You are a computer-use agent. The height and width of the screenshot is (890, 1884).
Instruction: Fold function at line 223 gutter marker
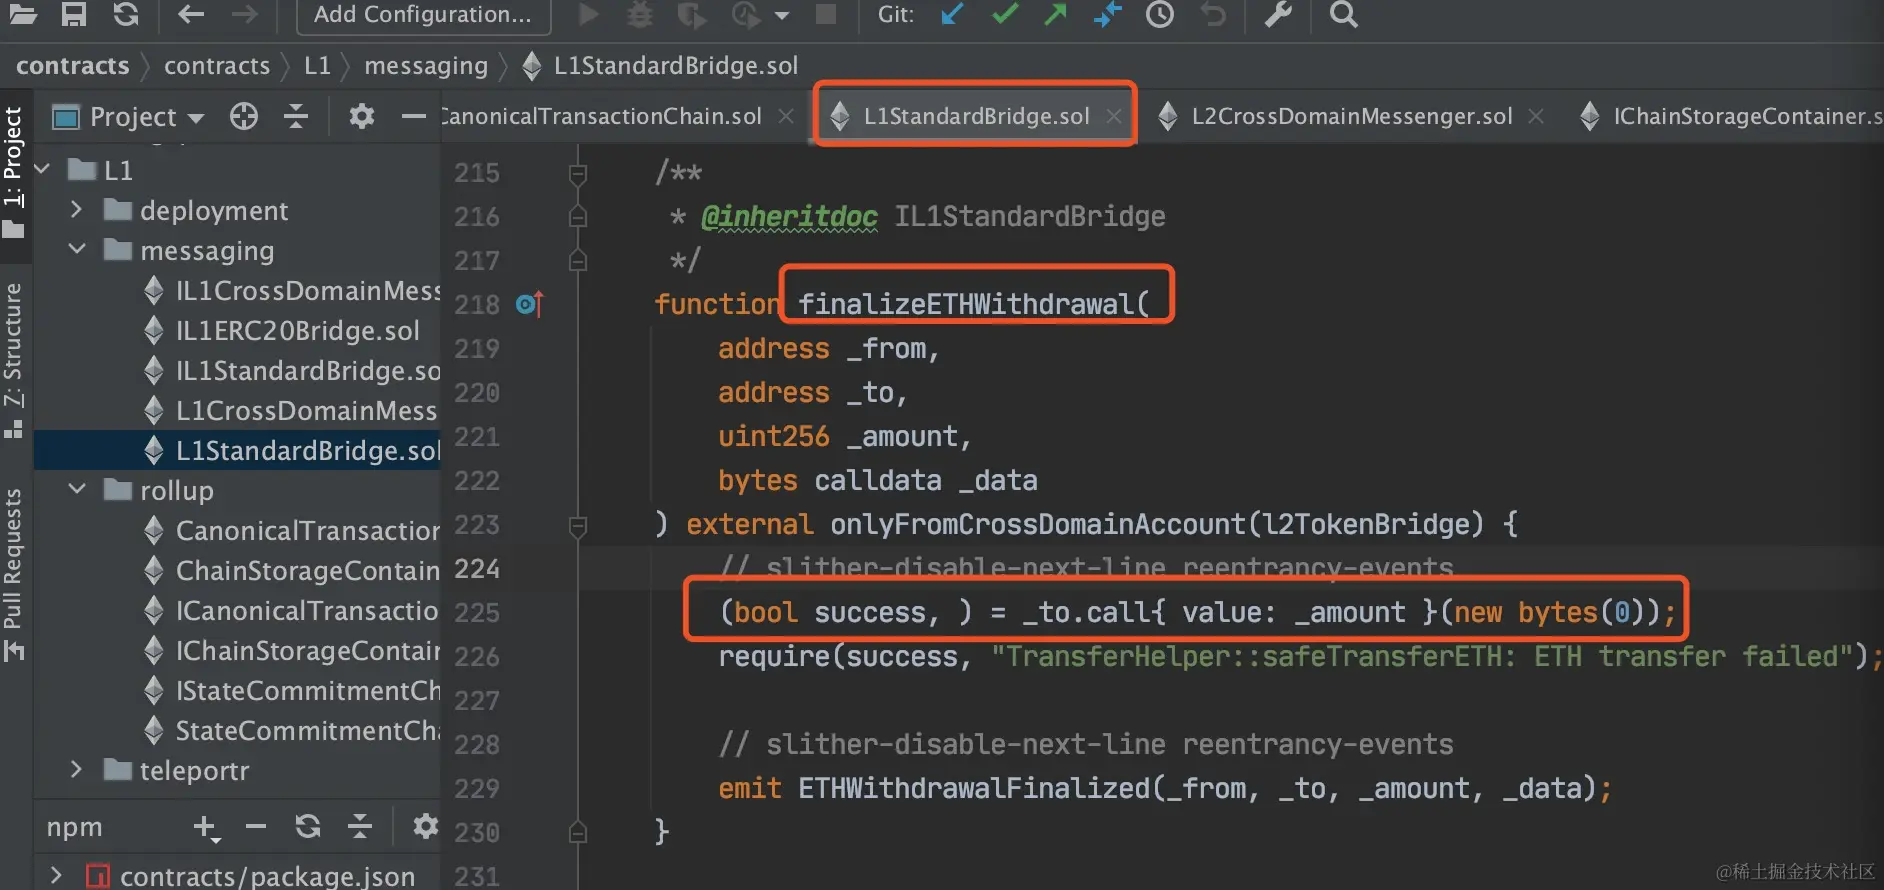tap(578, 525)
